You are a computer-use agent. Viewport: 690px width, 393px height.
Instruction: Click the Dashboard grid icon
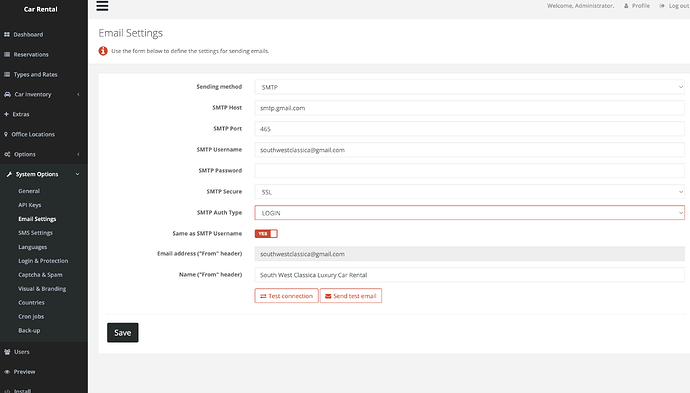7,34
